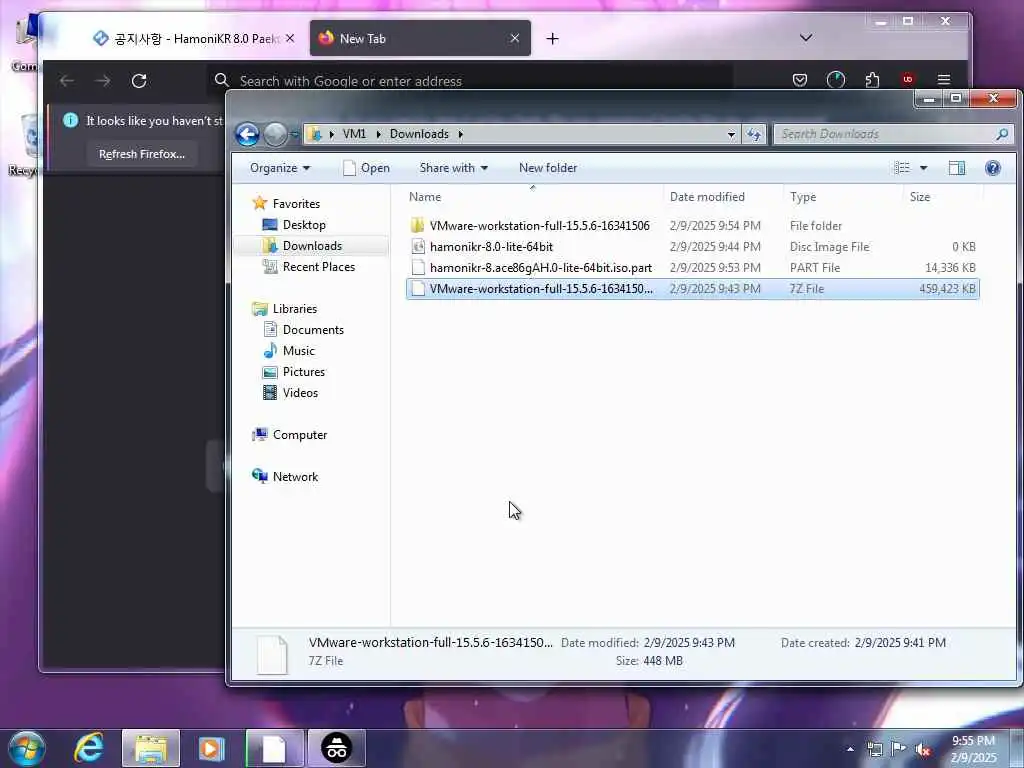Open the Pocket icon in Firefox toolbar
The image size is (1024, 768).
799,80
